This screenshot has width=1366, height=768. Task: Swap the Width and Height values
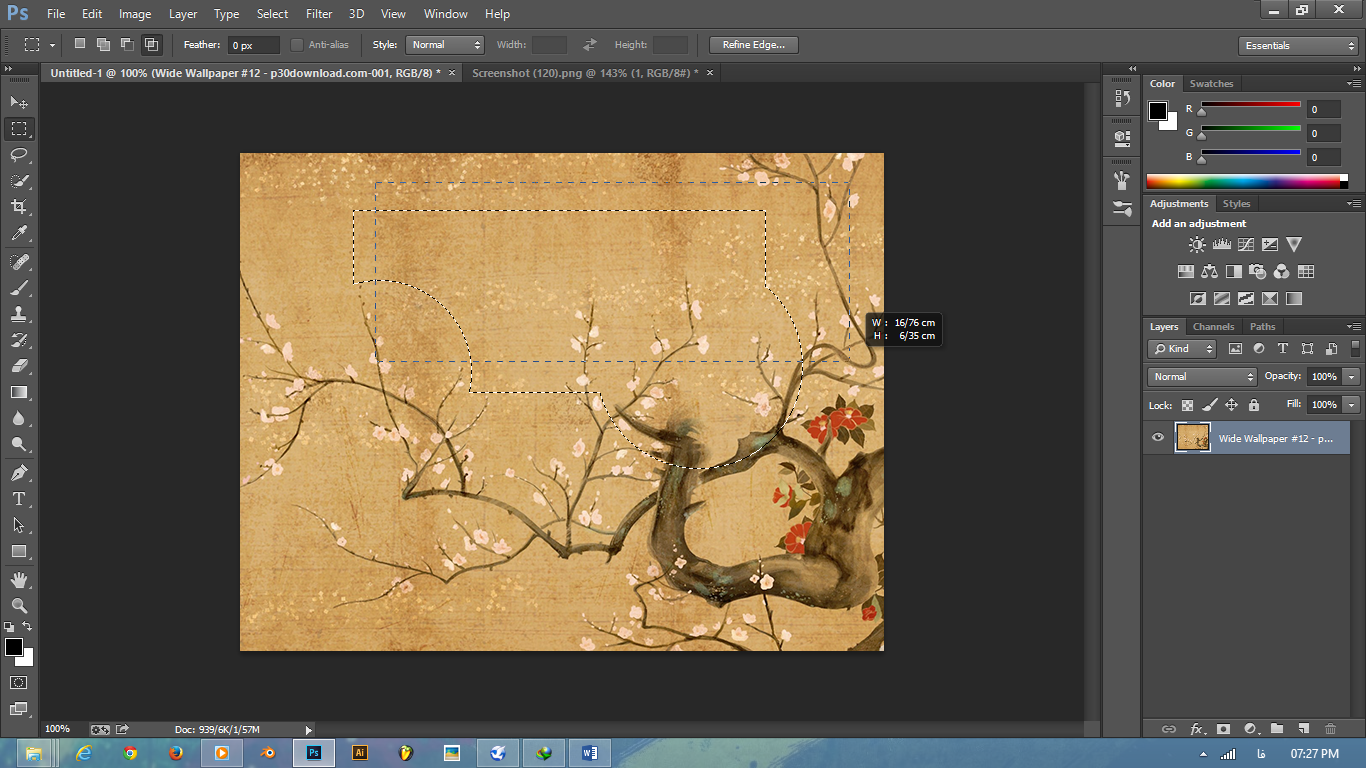point(590,45)
